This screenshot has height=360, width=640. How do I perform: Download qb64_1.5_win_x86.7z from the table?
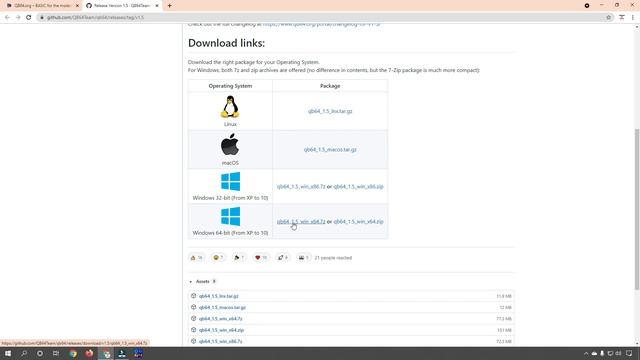coord(301,187)
